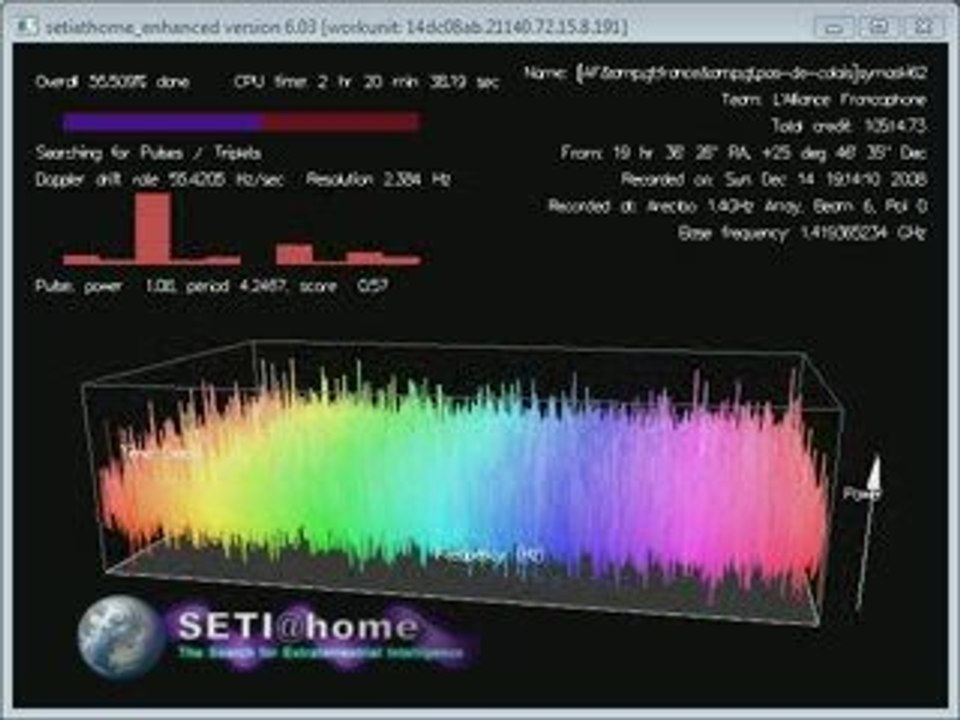Click 'The Search for Extraterrestrial Intelligence' tagline
Image resolution: width=960 pixels, height=720 pixels.
click(x=321, y=653)
